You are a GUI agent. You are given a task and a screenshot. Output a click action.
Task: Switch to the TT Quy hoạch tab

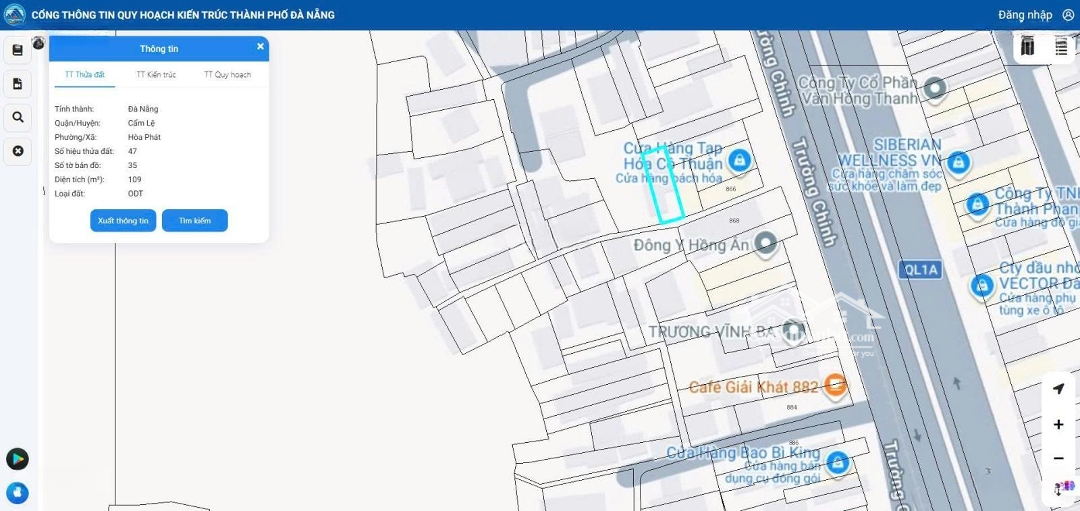tap(227, 75)
